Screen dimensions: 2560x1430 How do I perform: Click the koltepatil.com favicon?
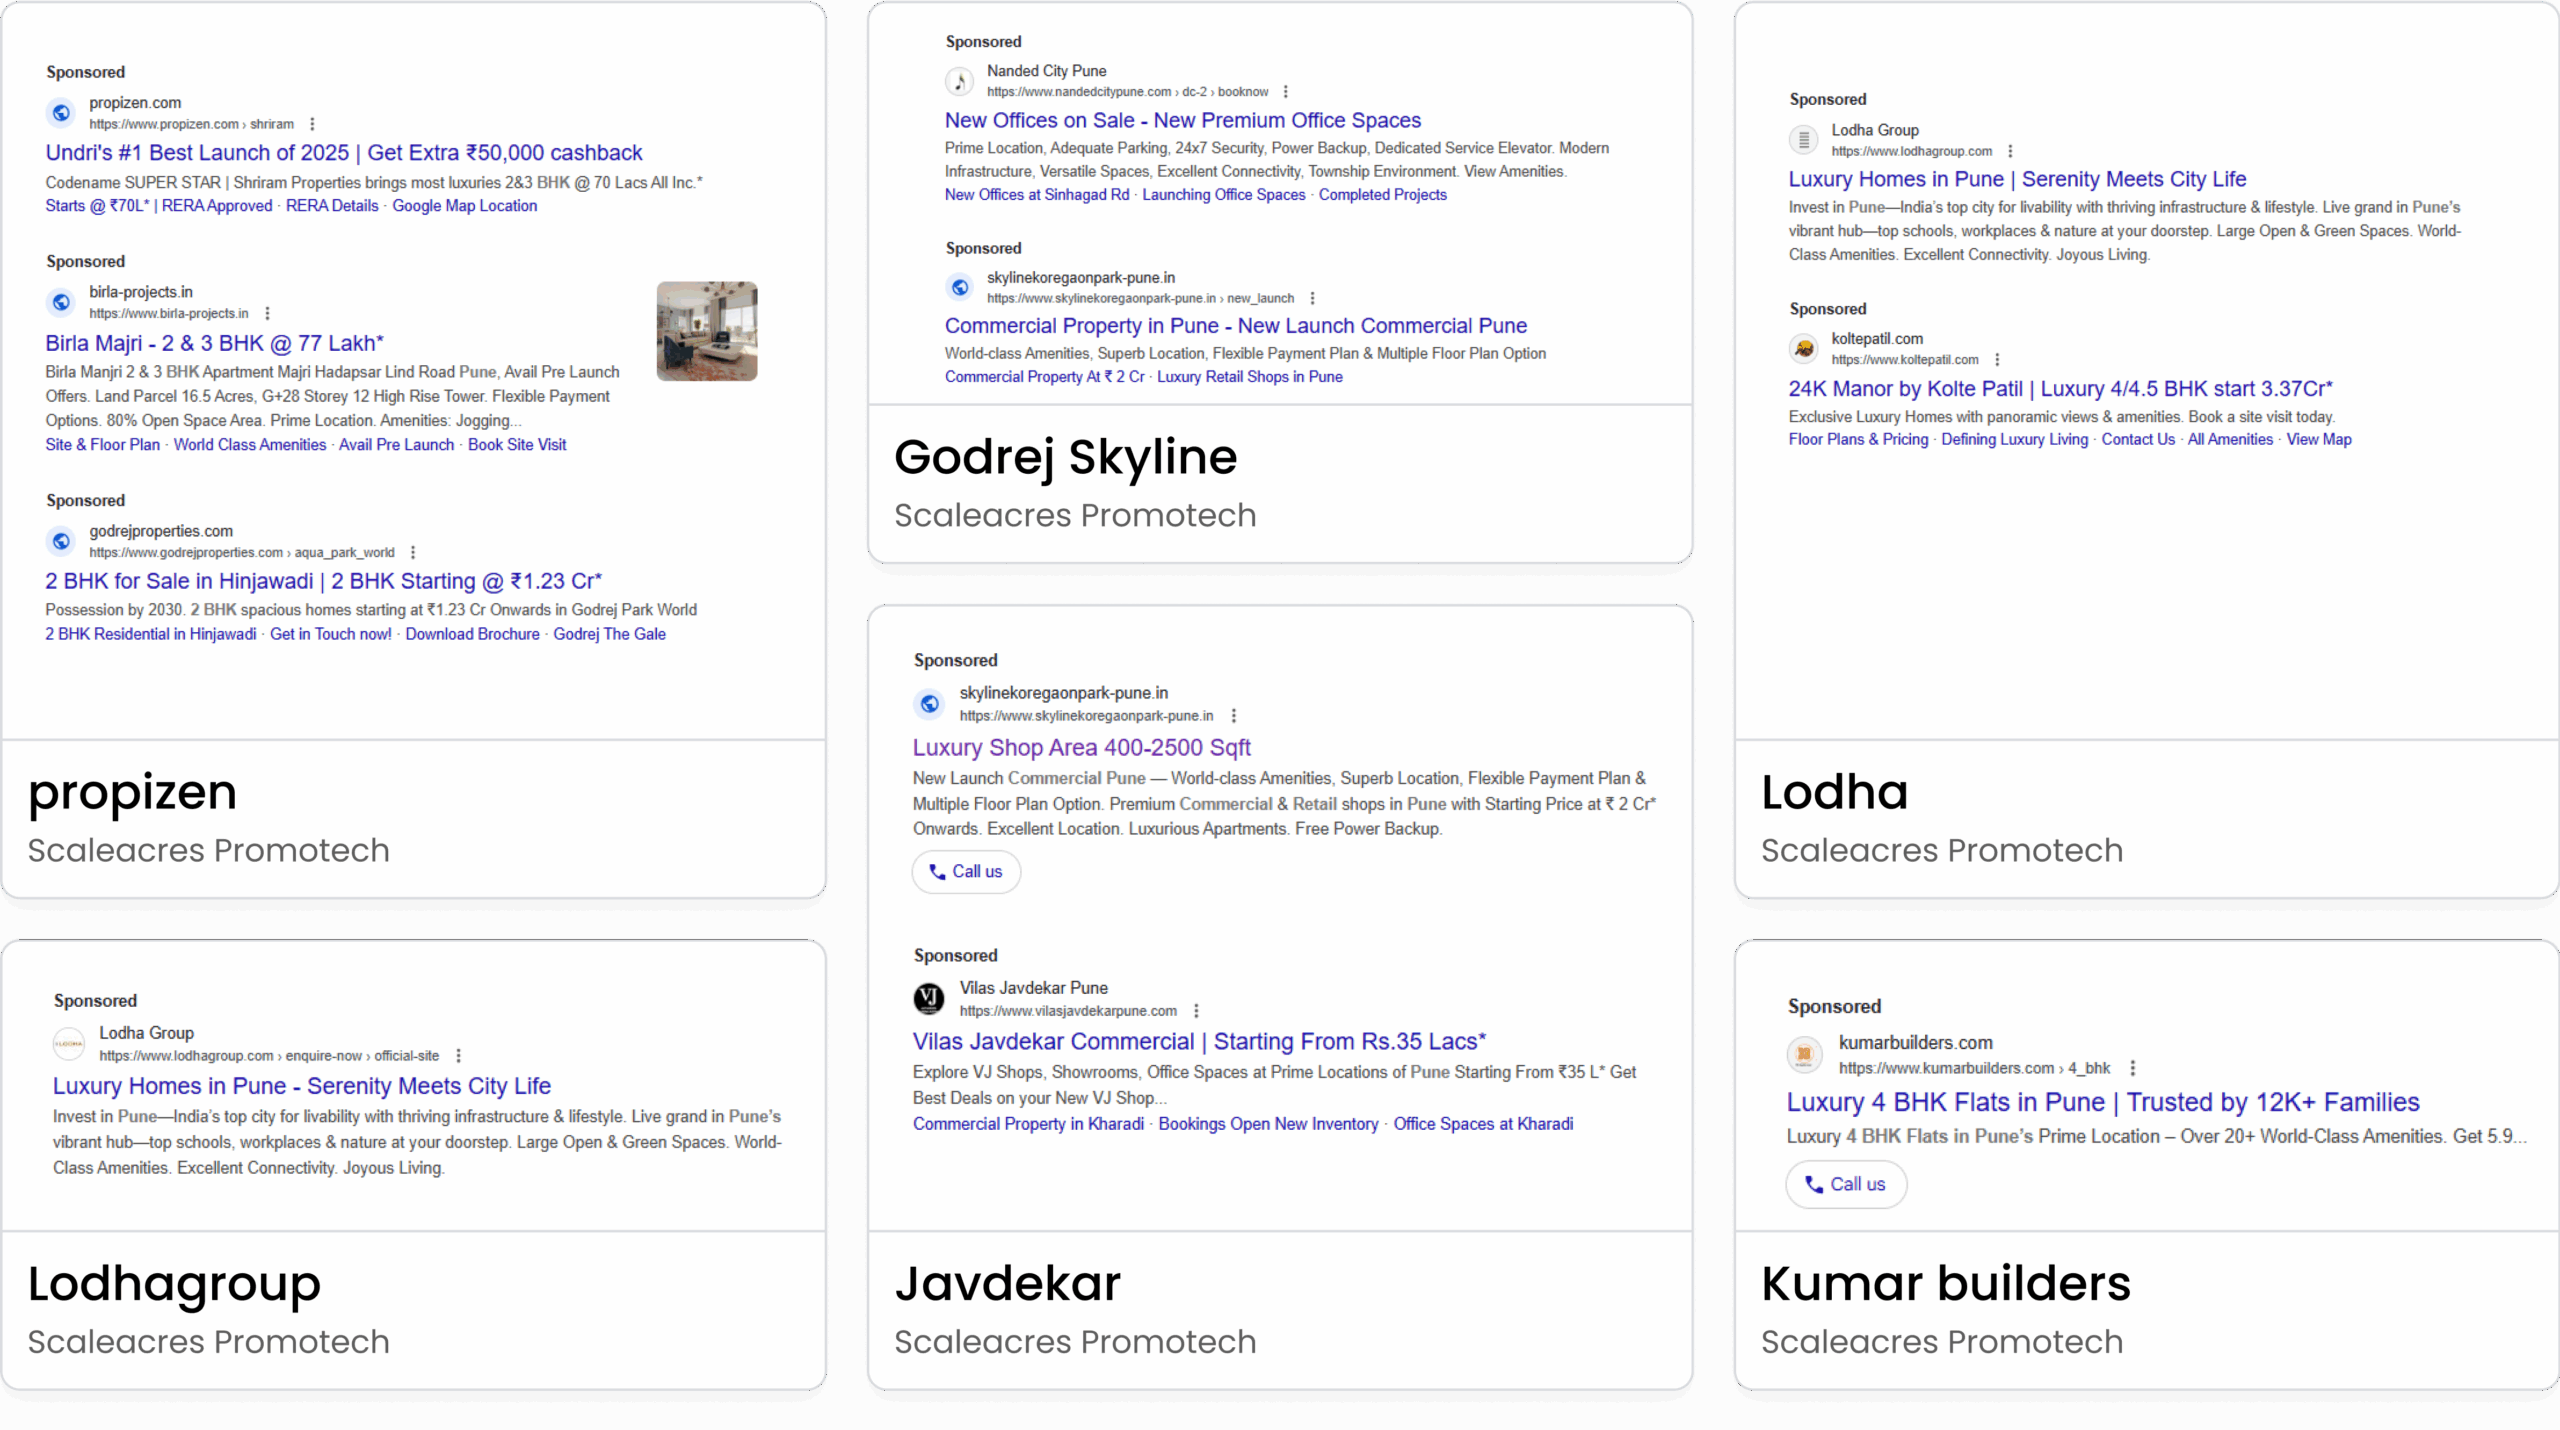(1804, 349)
